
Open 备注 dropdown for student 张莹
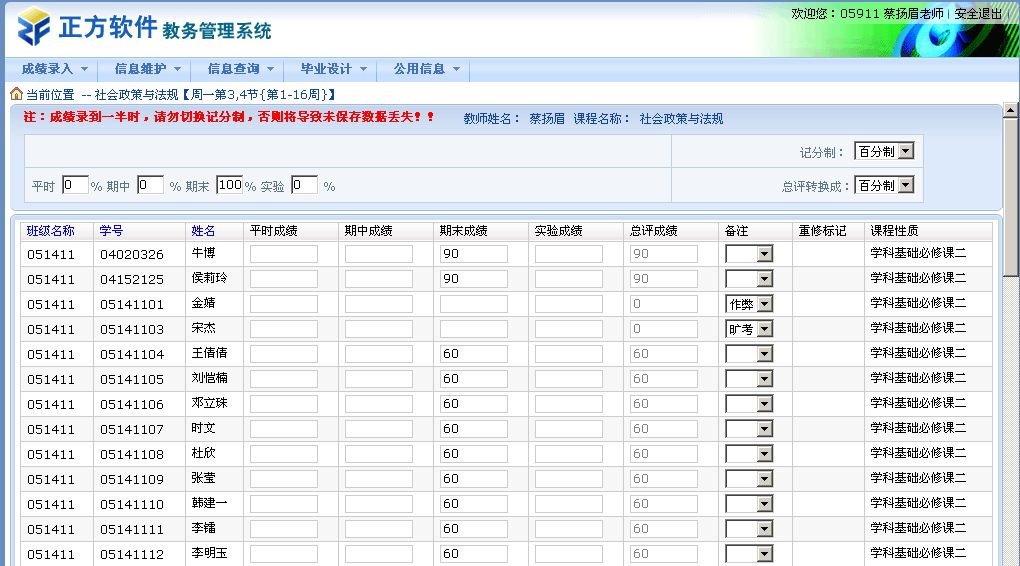[749, 479]
